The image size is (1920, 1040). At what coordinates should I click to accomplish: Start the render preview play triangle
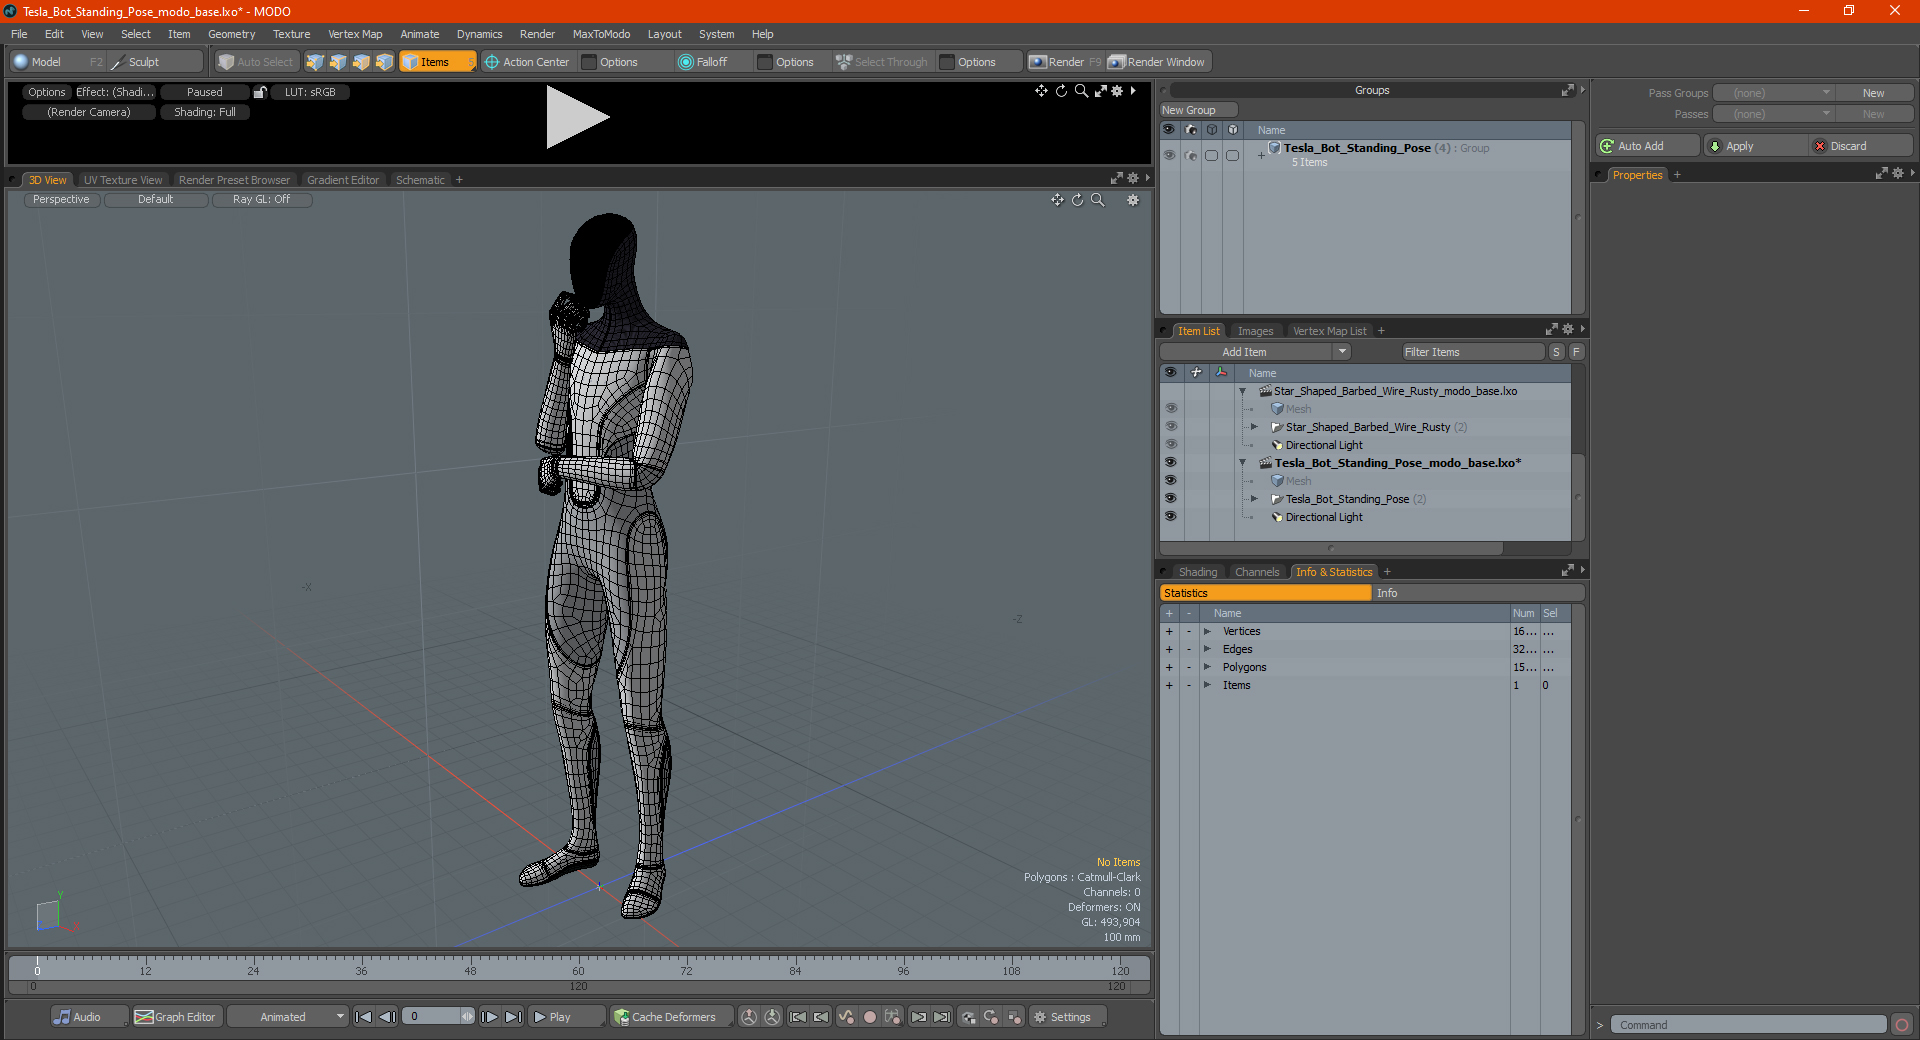pos(576,117)
